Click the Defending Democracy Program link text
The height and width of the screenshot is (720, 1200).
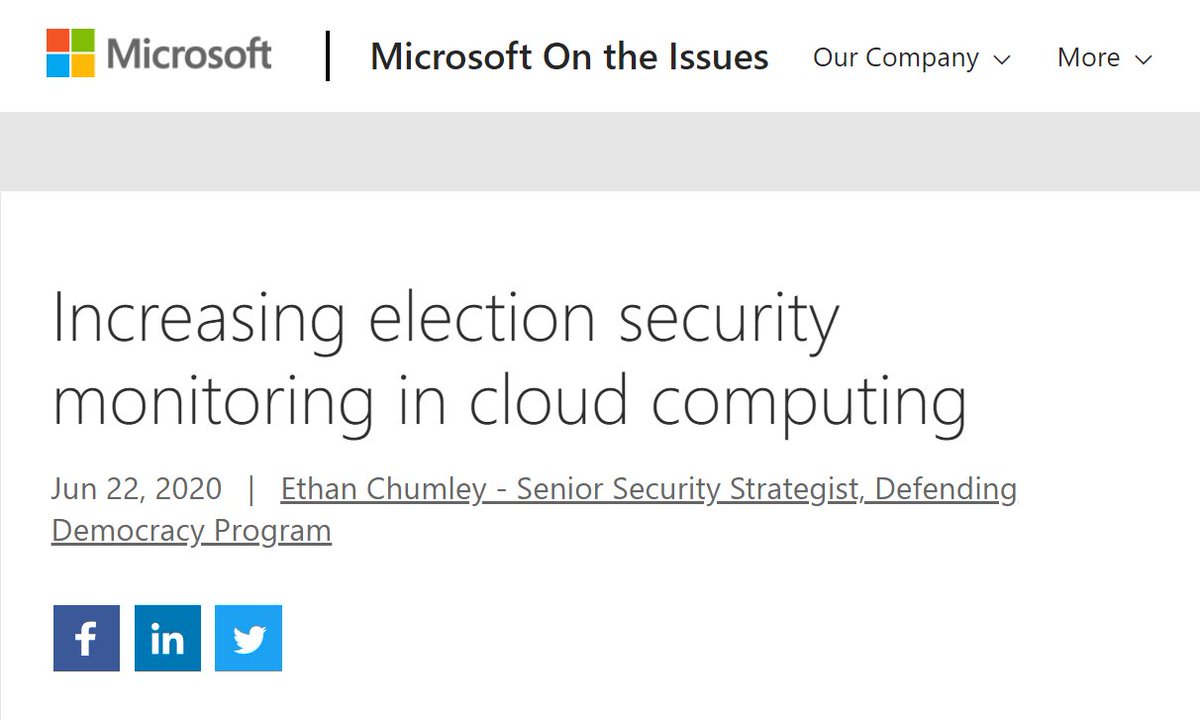coord(191,530)
